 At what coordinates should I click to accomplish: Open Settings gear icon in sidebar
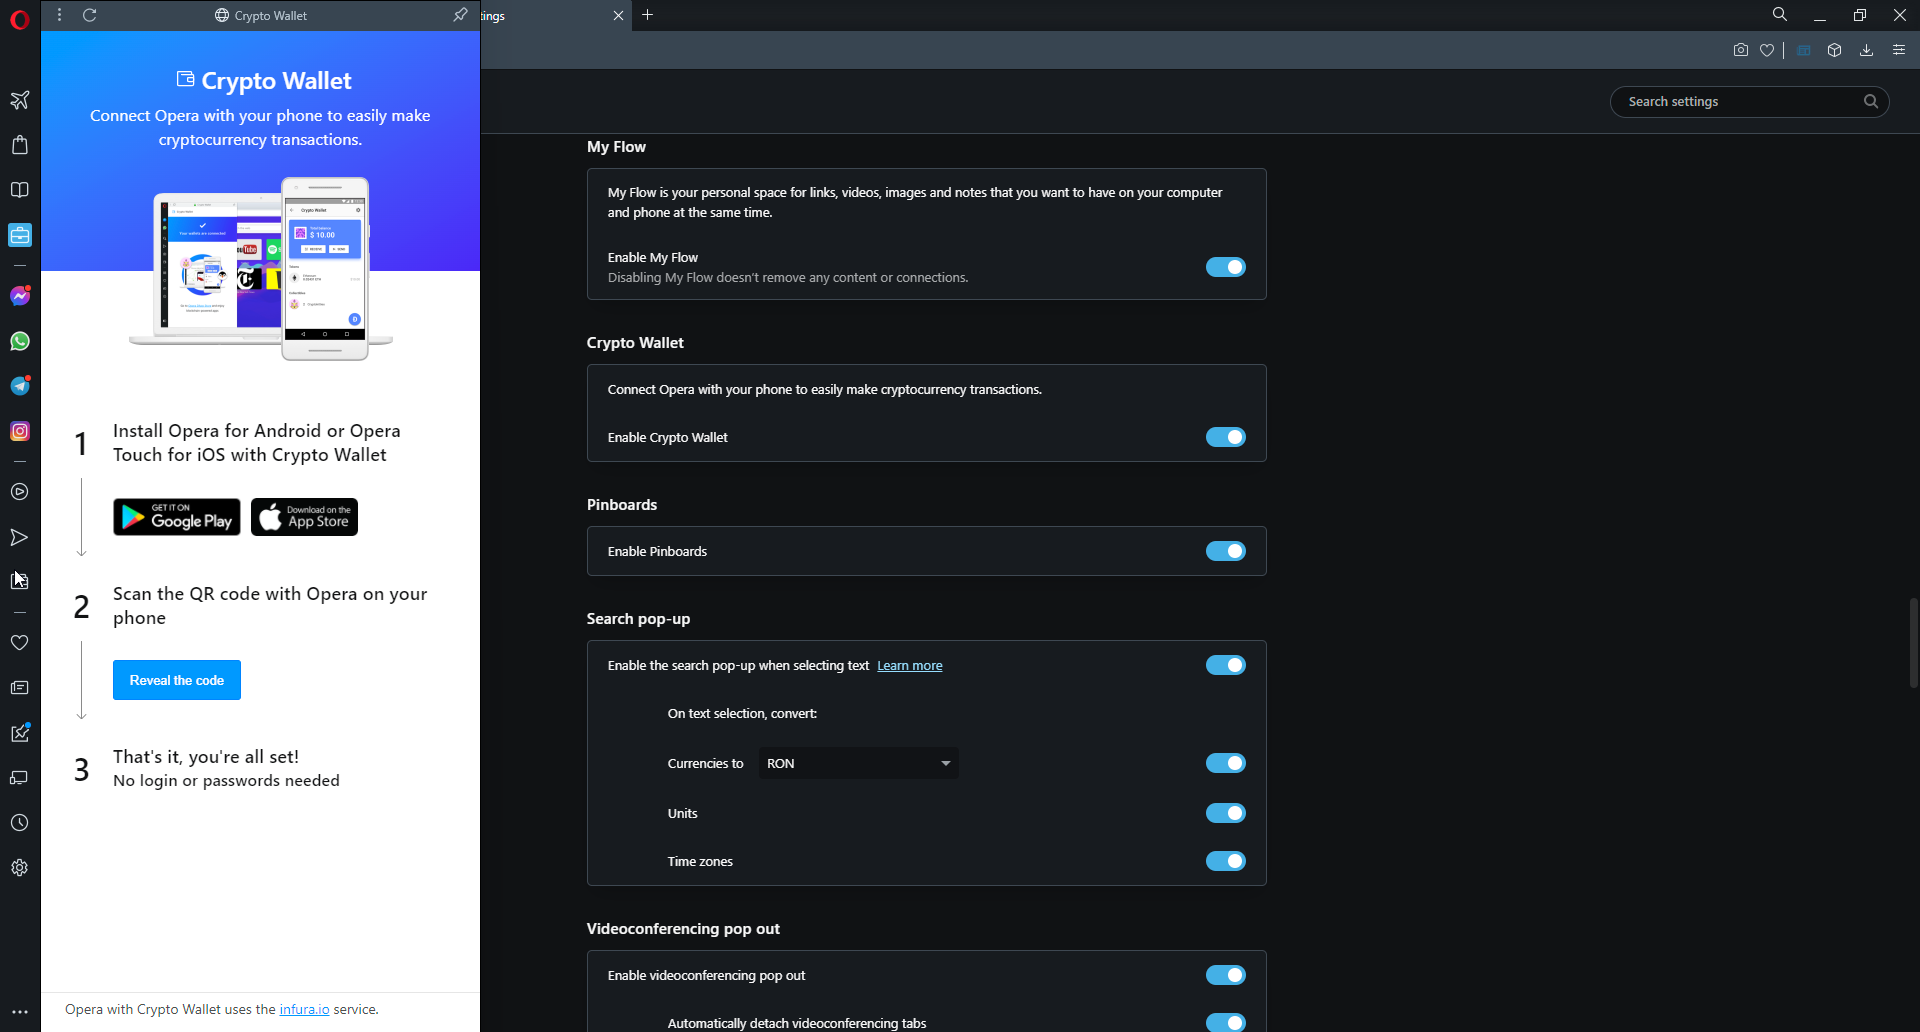pyautogui.click(x=20, y=868)
